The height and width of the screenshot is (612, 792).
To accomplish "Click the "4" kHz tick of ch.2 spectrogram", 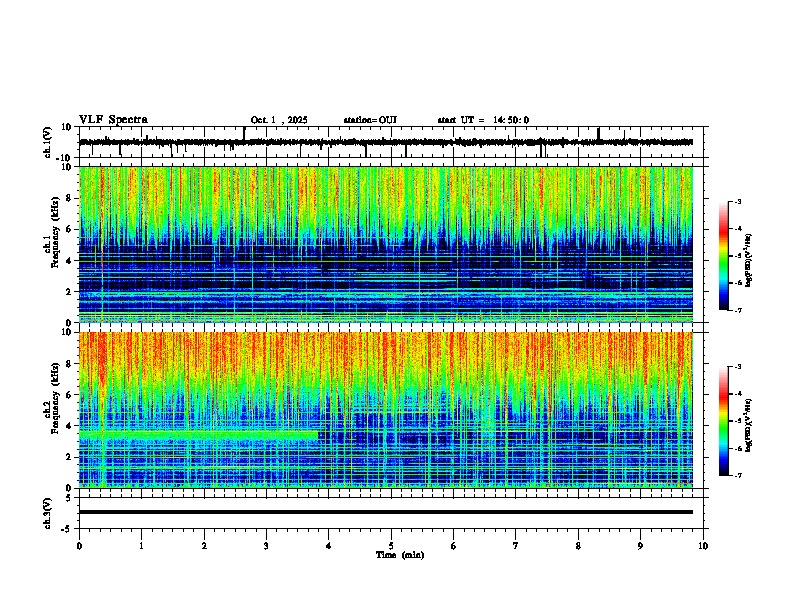I will pyautogui.click(x=70, y=426).
